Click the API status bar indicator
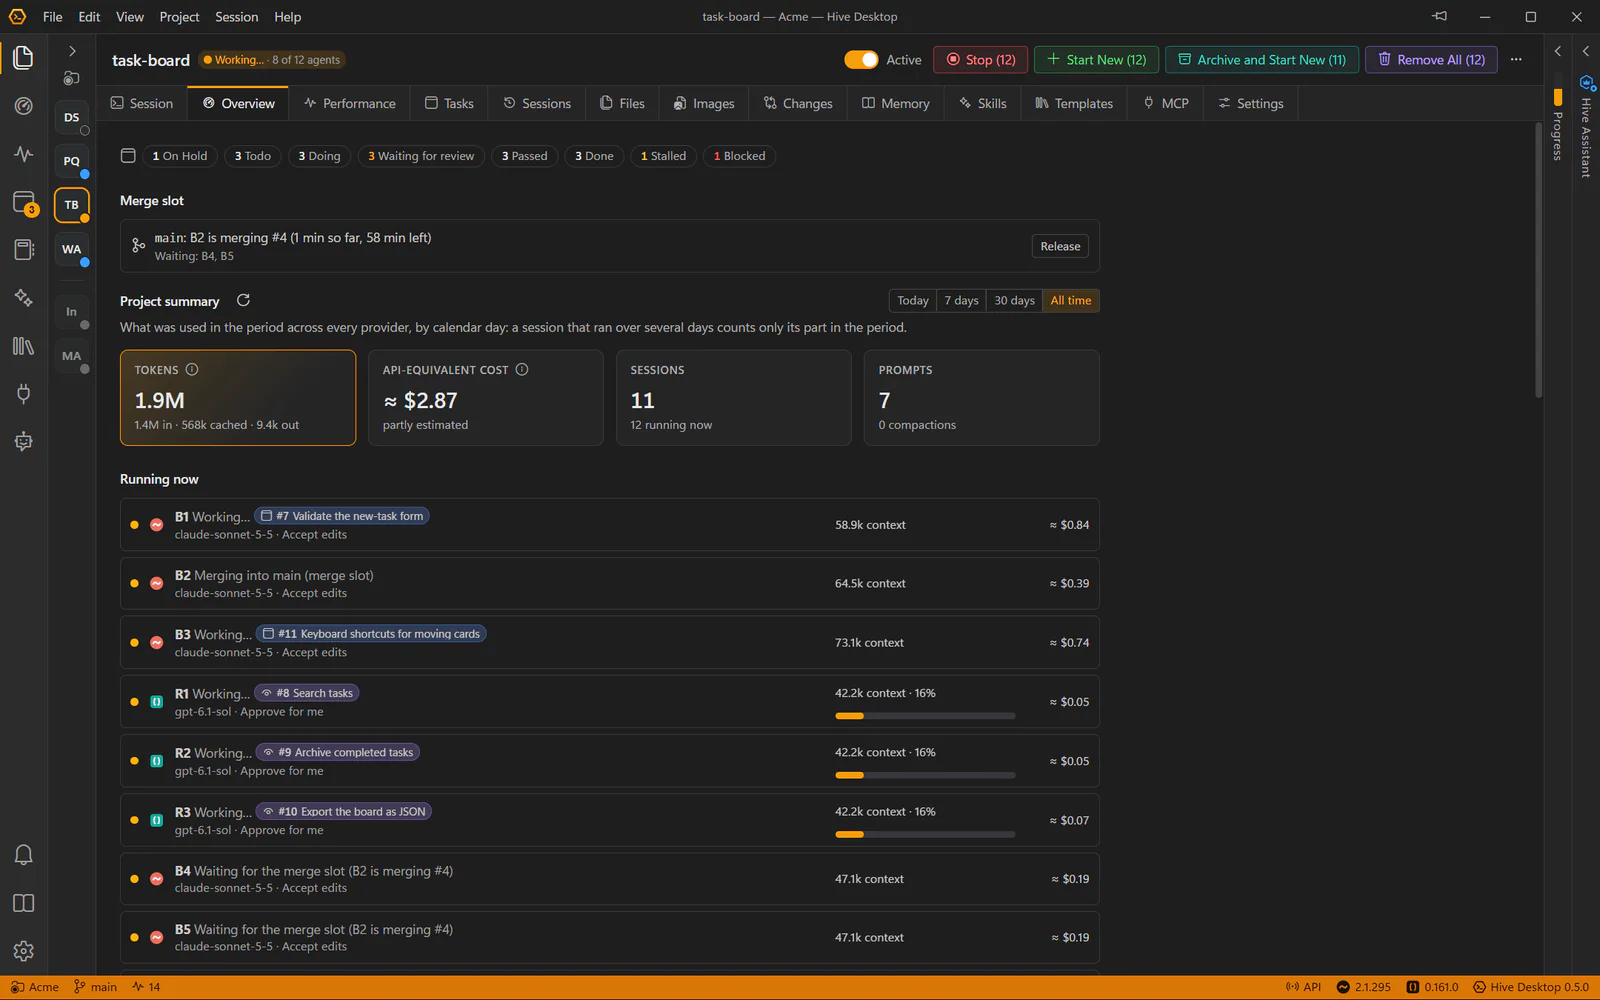 [1303, 987]
